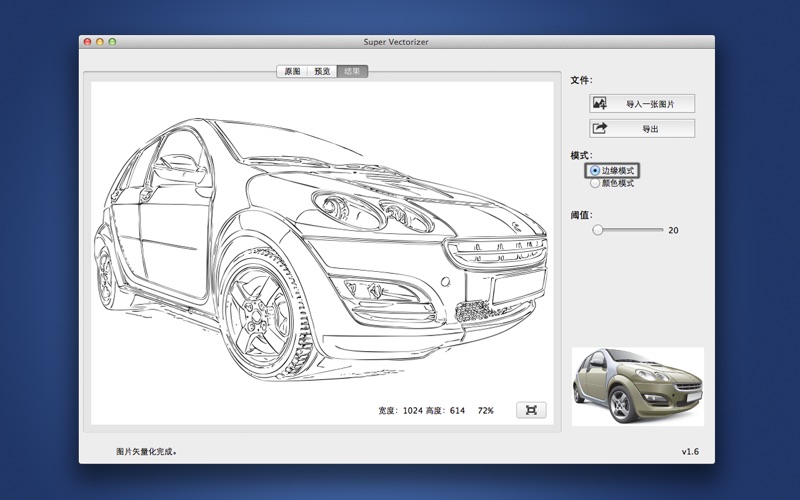800x500 pixels.
Task: Open the 预览 tab
Action: (322, 72)
